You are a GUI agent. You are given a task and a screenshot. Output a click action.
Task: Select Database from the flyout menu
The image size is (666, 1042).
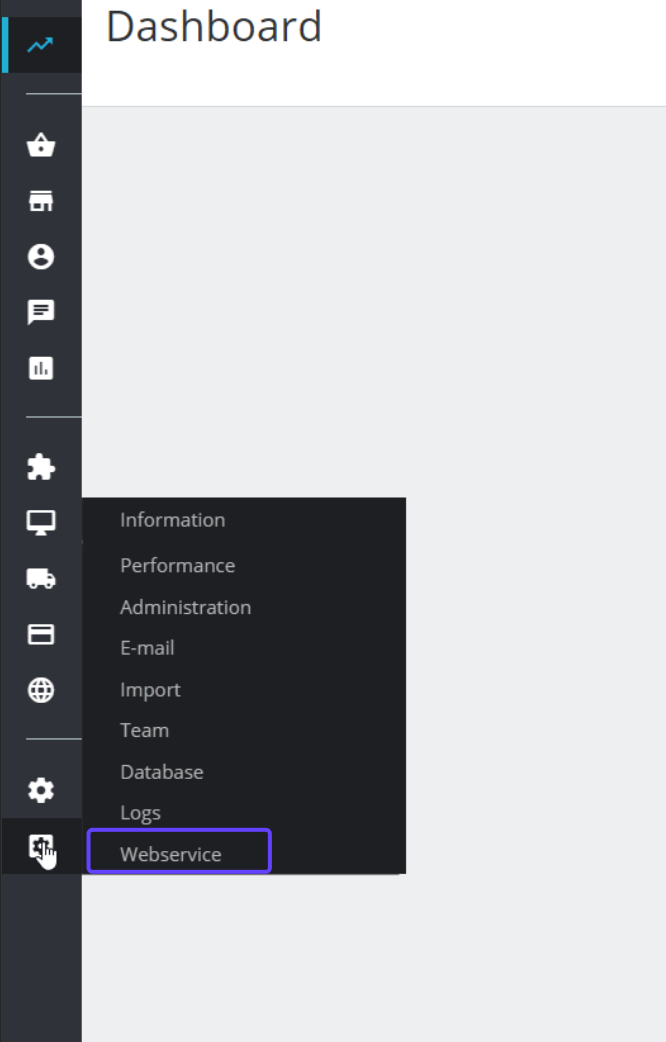tap(161, 771)
